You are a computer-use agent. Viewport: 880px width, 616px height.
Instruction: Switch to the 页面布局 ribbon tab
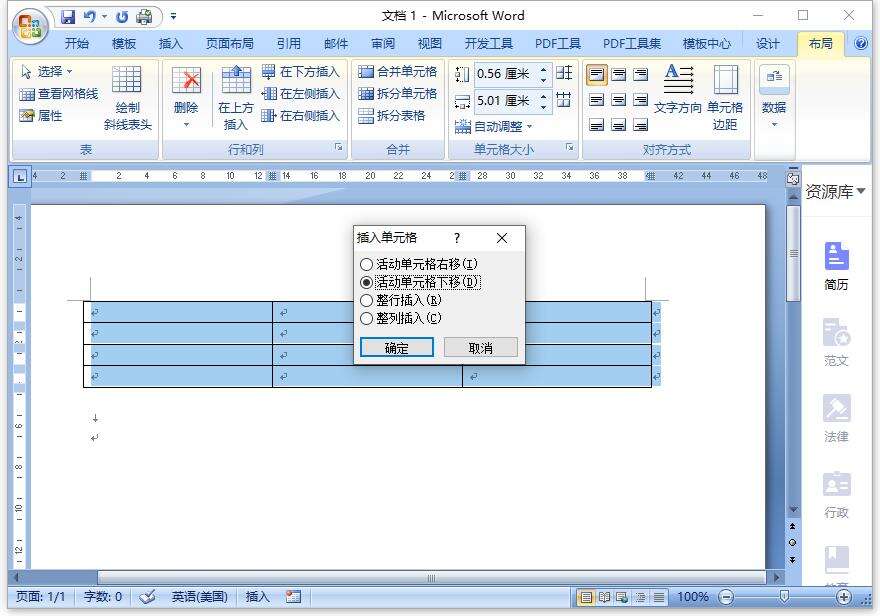click(x=229, y=44)
